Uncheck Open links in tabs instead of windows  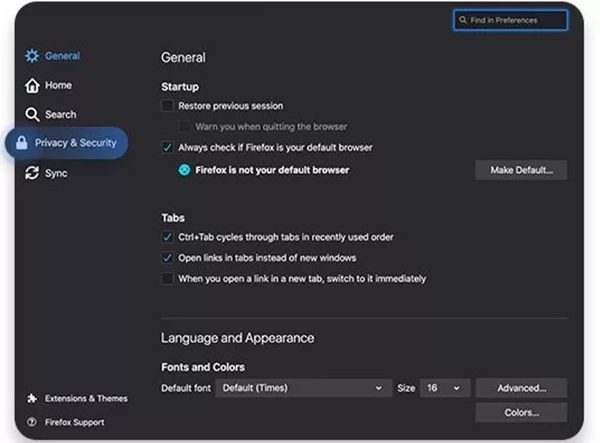point(167,258)
